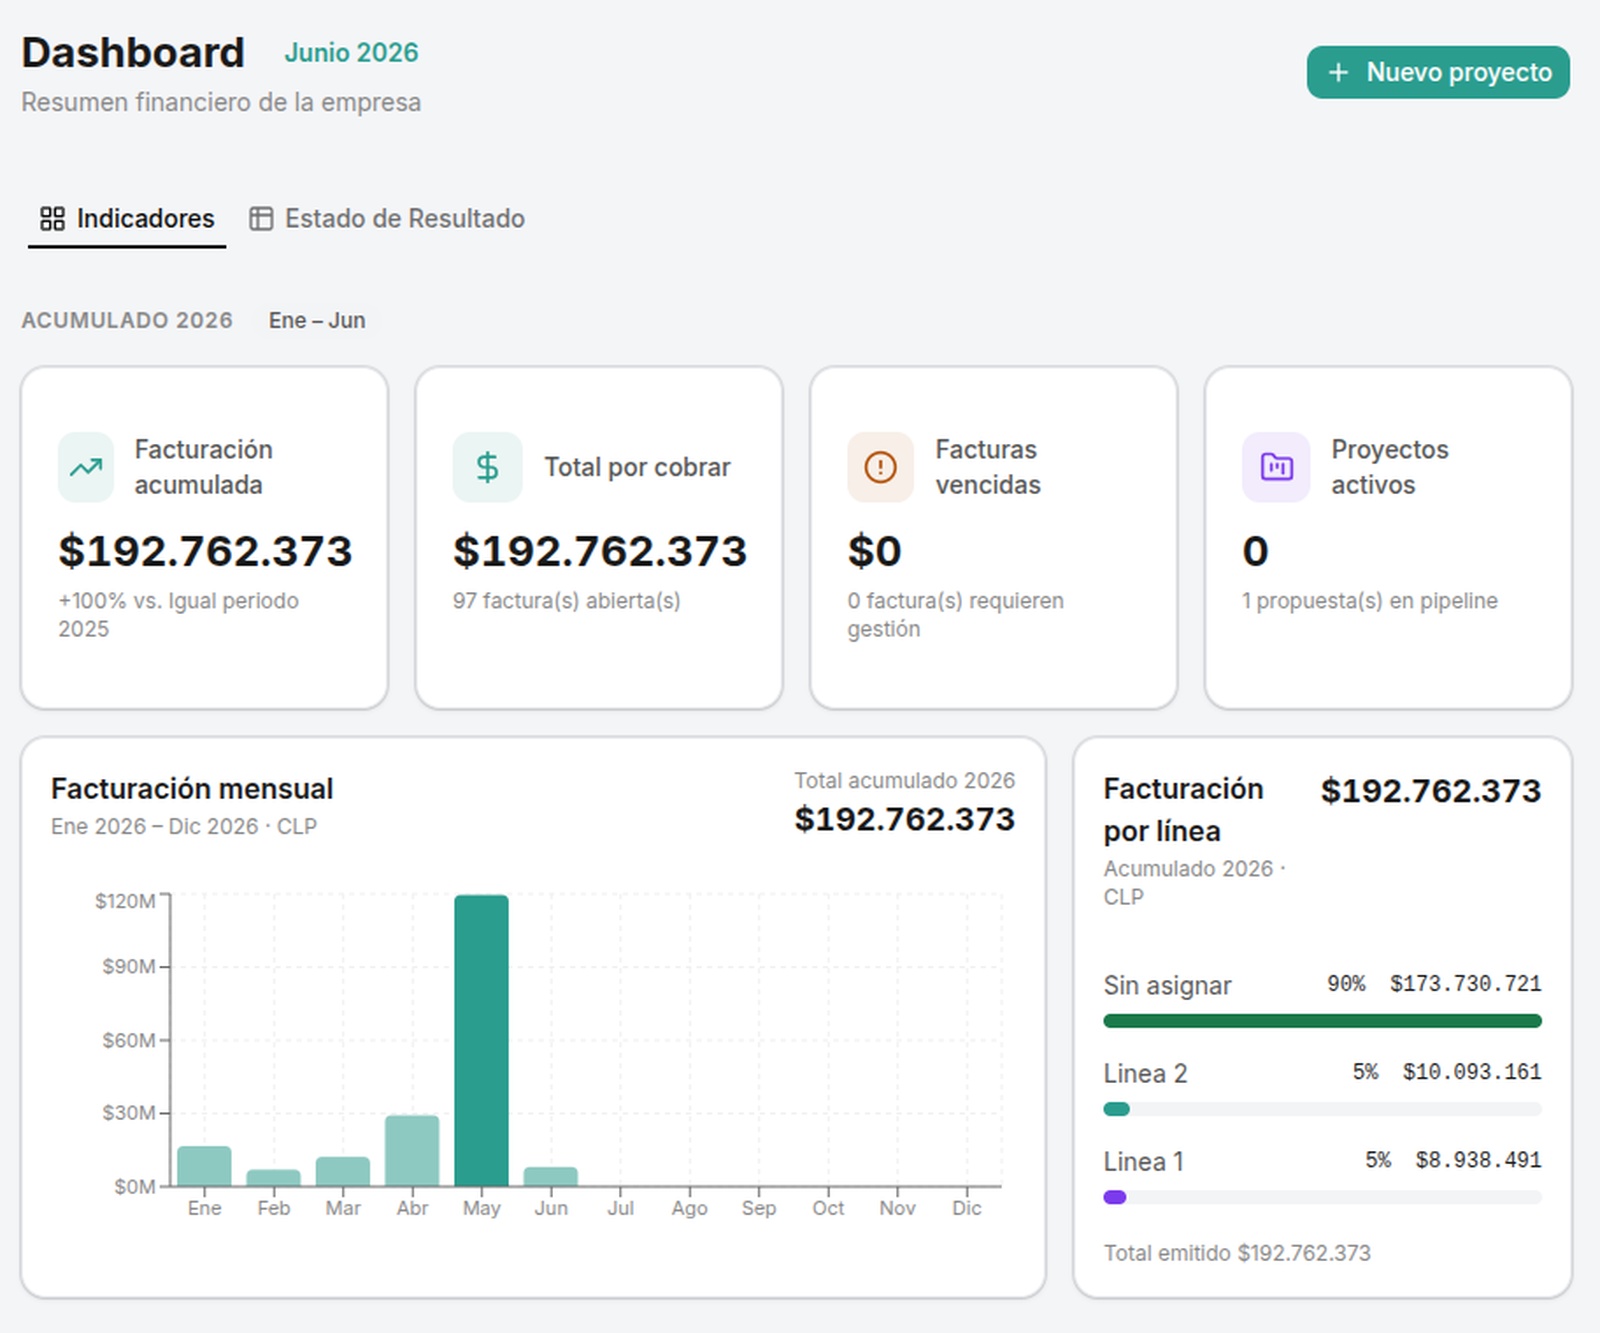Click the Abr bar in the monthly chart
Image resolution: width=1600 pixels, height=1333 pixels.
coord(412,1151)
